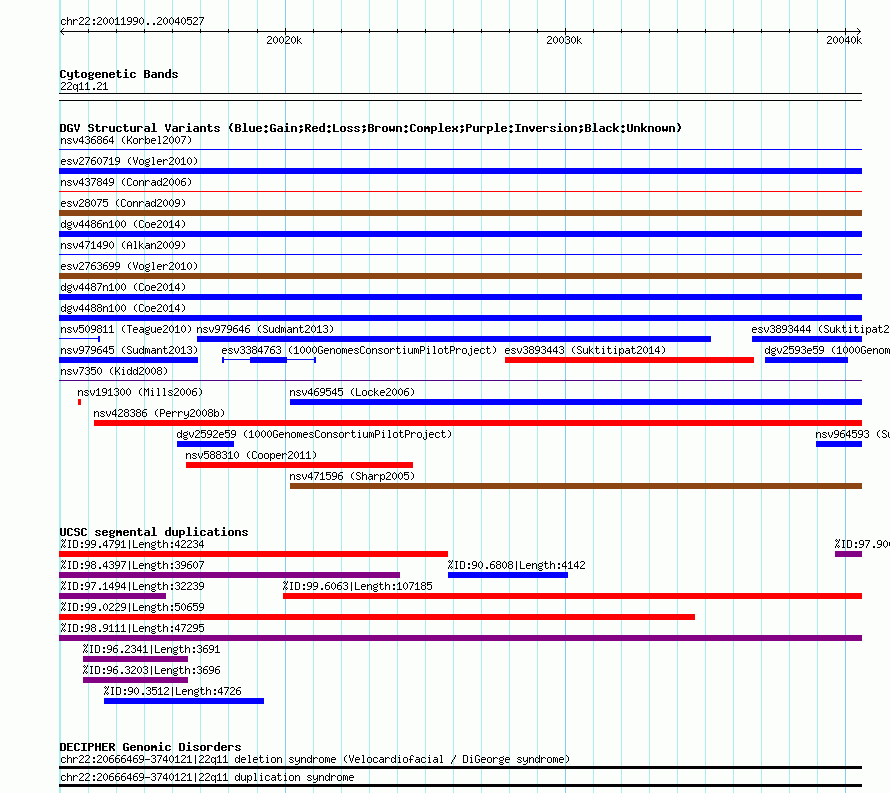The width and height of the screenshot is (890, 793).
Task: Select nsv979645 (Sudmant2013) blue bar
Action: coord(128,360)
